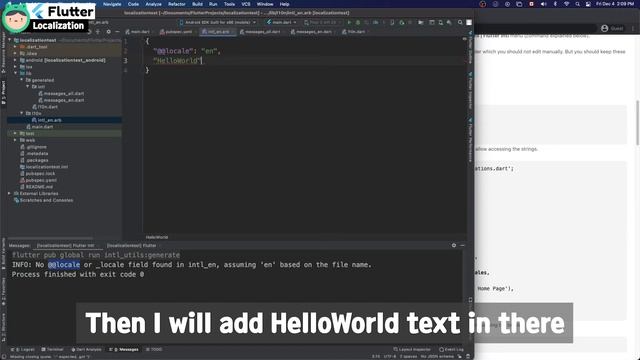
Task: Hide the project panel with minus icon
Action: [x=117, y=31]
